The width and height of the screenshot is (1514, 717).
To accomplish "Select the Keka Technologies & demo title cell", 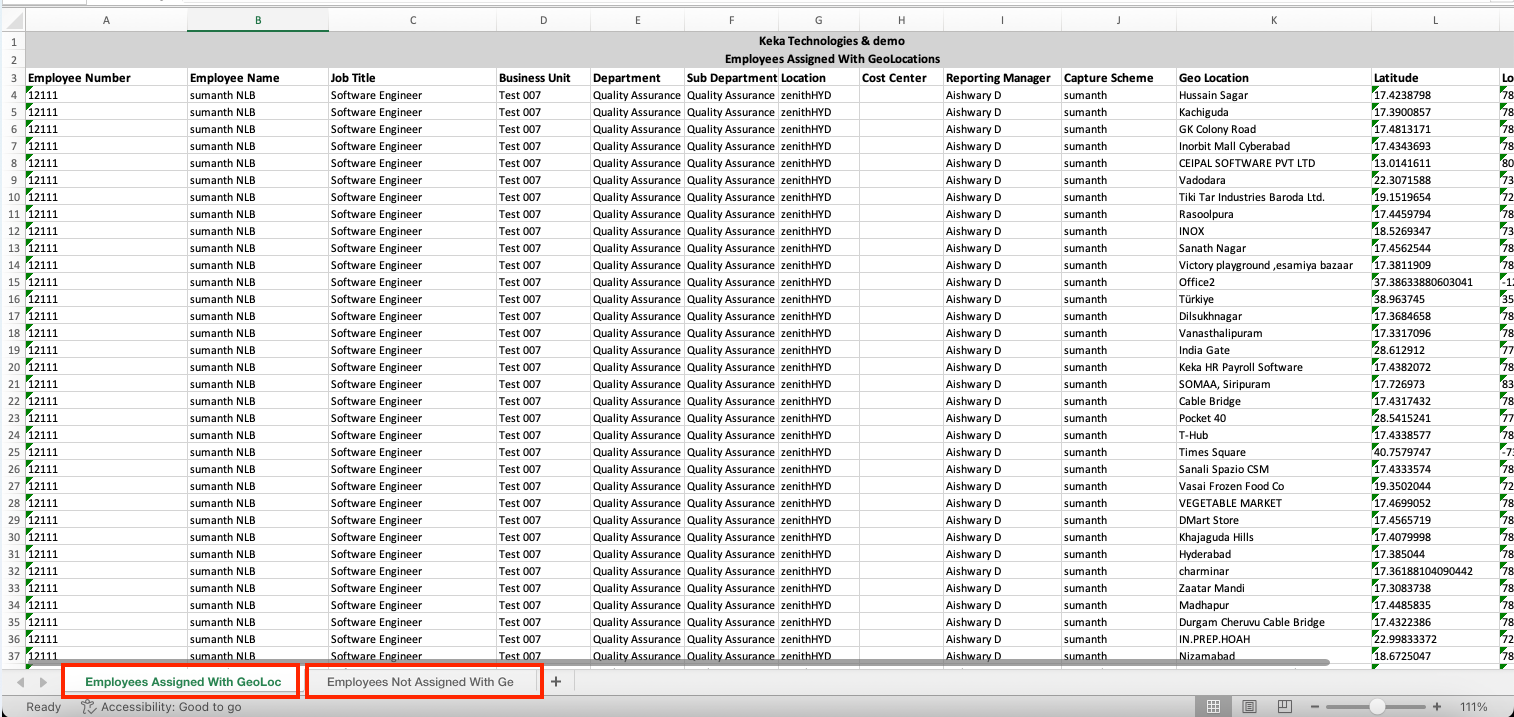I will coord(832,41).
